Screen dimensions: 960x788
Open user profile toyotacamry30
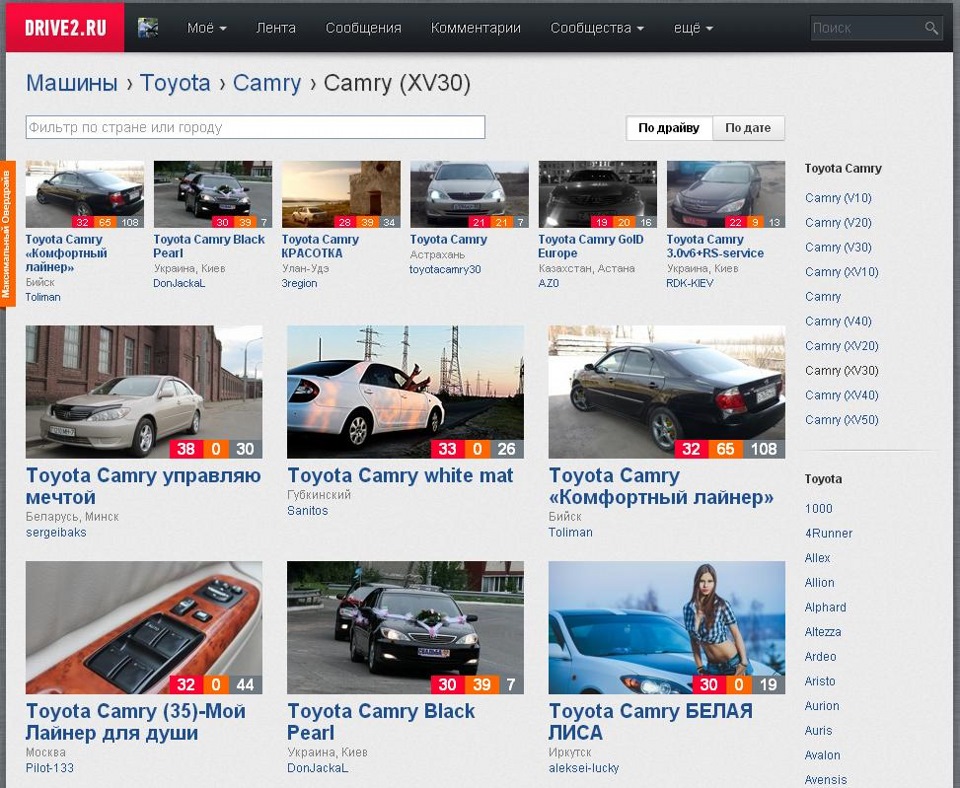446,269
